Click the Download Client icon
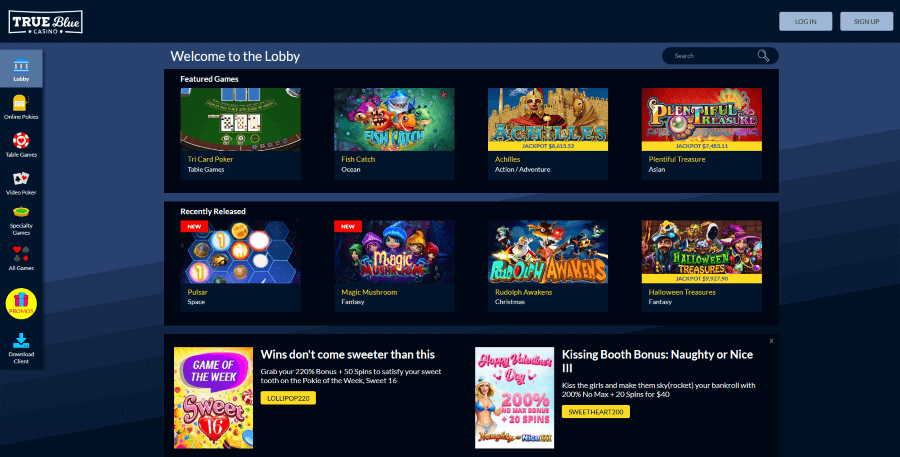The image size is (900, 457). (x=21, y=348)
